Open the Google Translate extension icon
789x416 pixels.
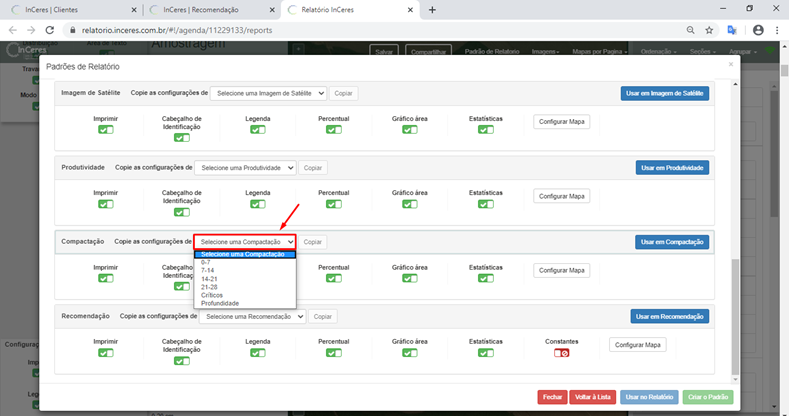(x=732, y=30)
